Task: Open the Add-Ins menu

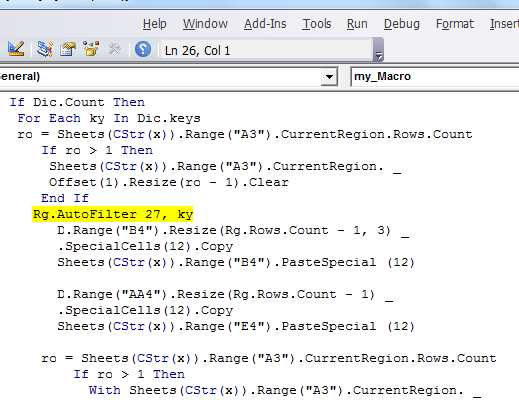Action: tap(265, 24)
